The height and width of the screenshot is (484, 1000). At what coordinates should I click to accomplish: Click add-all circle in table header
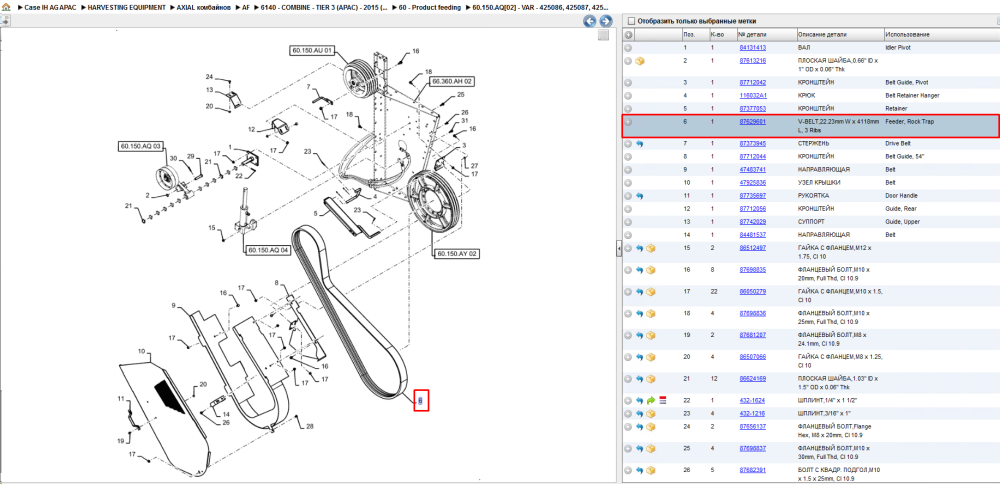tap(628, 34)
